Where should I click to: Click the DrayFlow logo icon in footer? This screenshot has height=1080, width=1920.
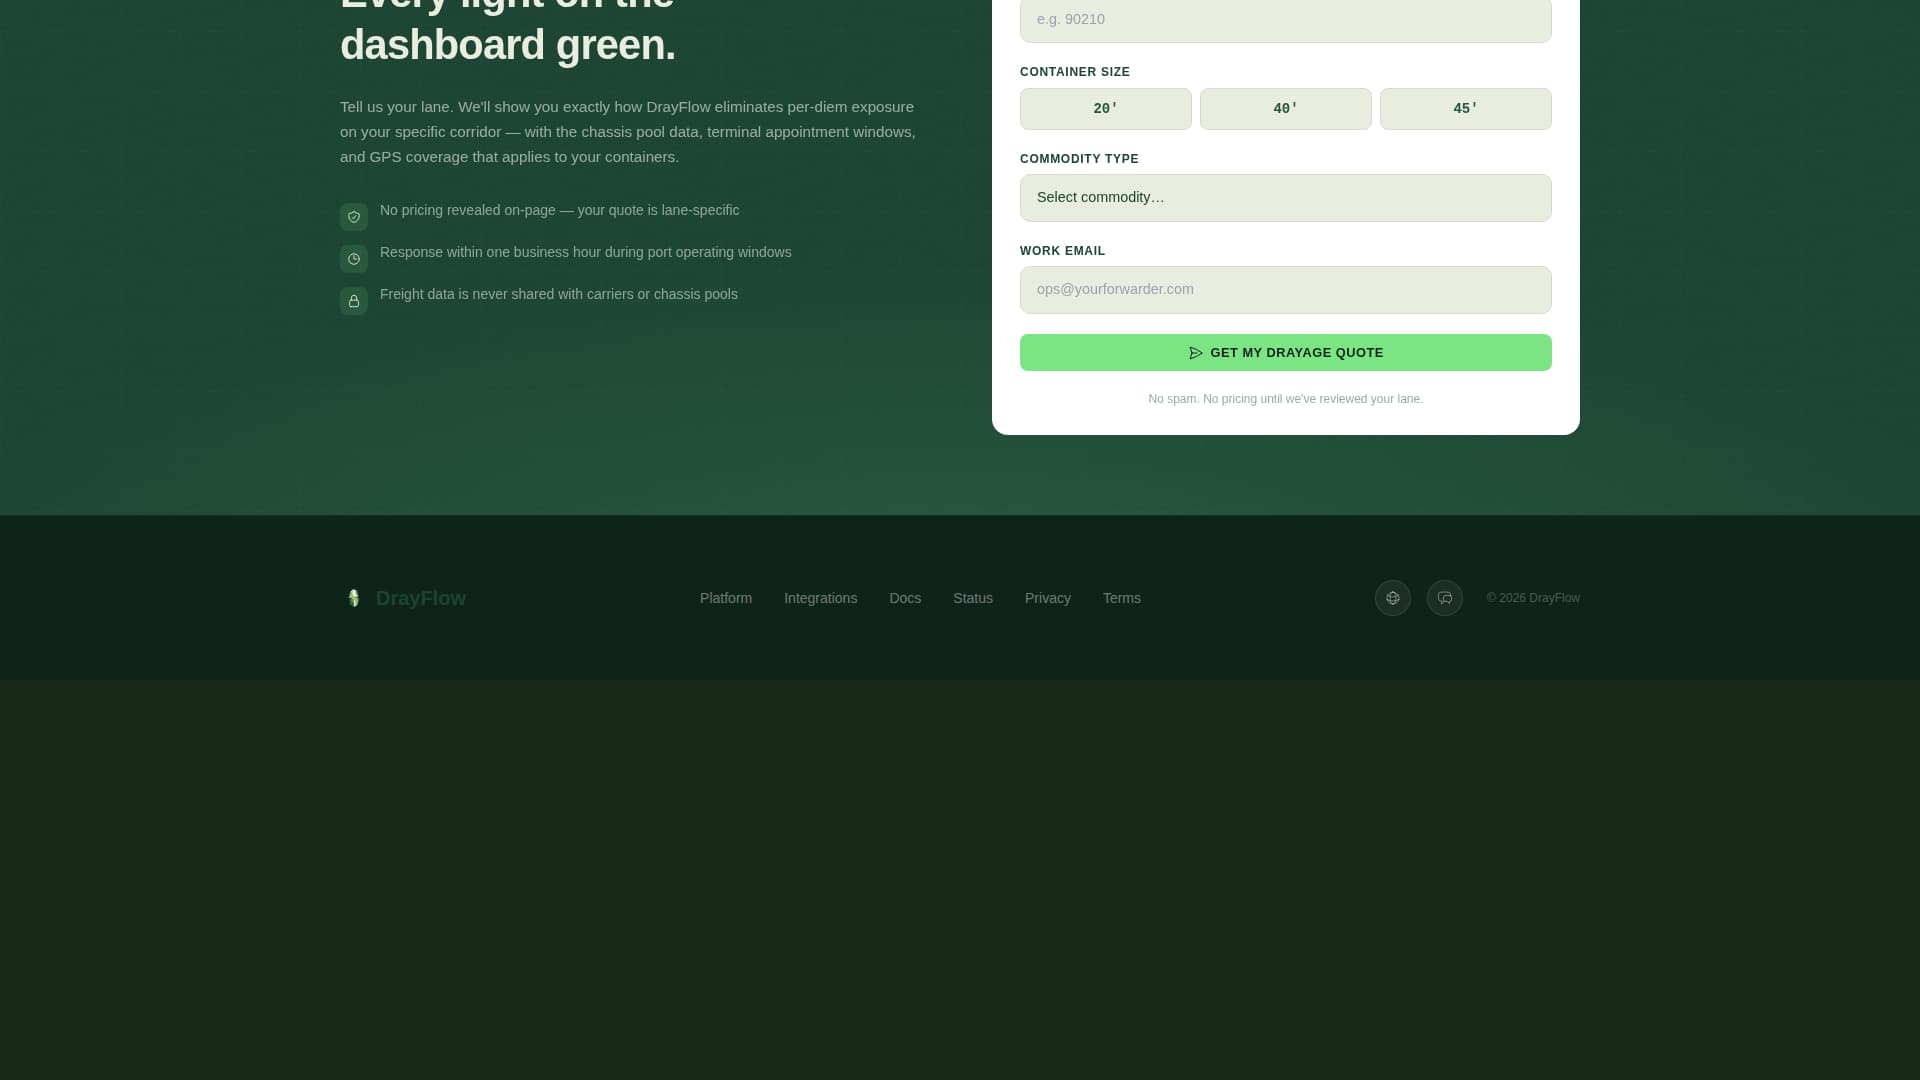click(353, 598)
